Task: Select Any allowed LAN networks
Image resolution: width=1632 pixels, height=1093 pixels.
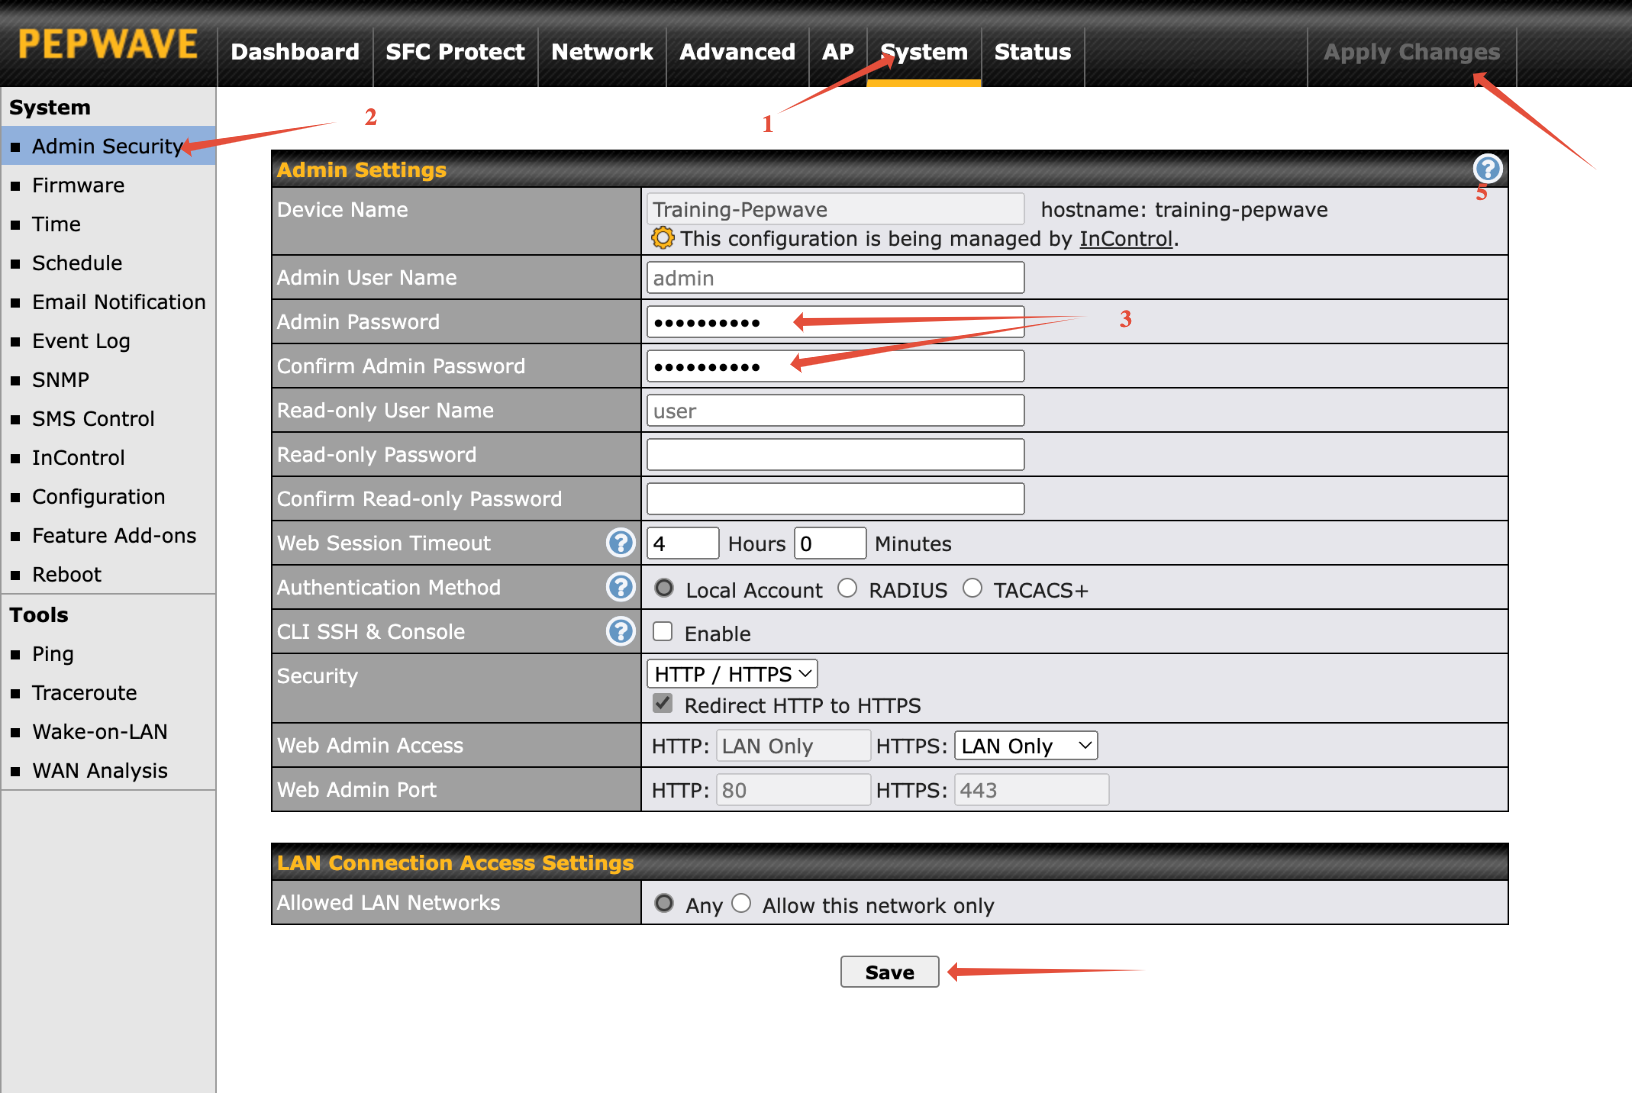Action: pyautogui.click(x=664, y=903)
